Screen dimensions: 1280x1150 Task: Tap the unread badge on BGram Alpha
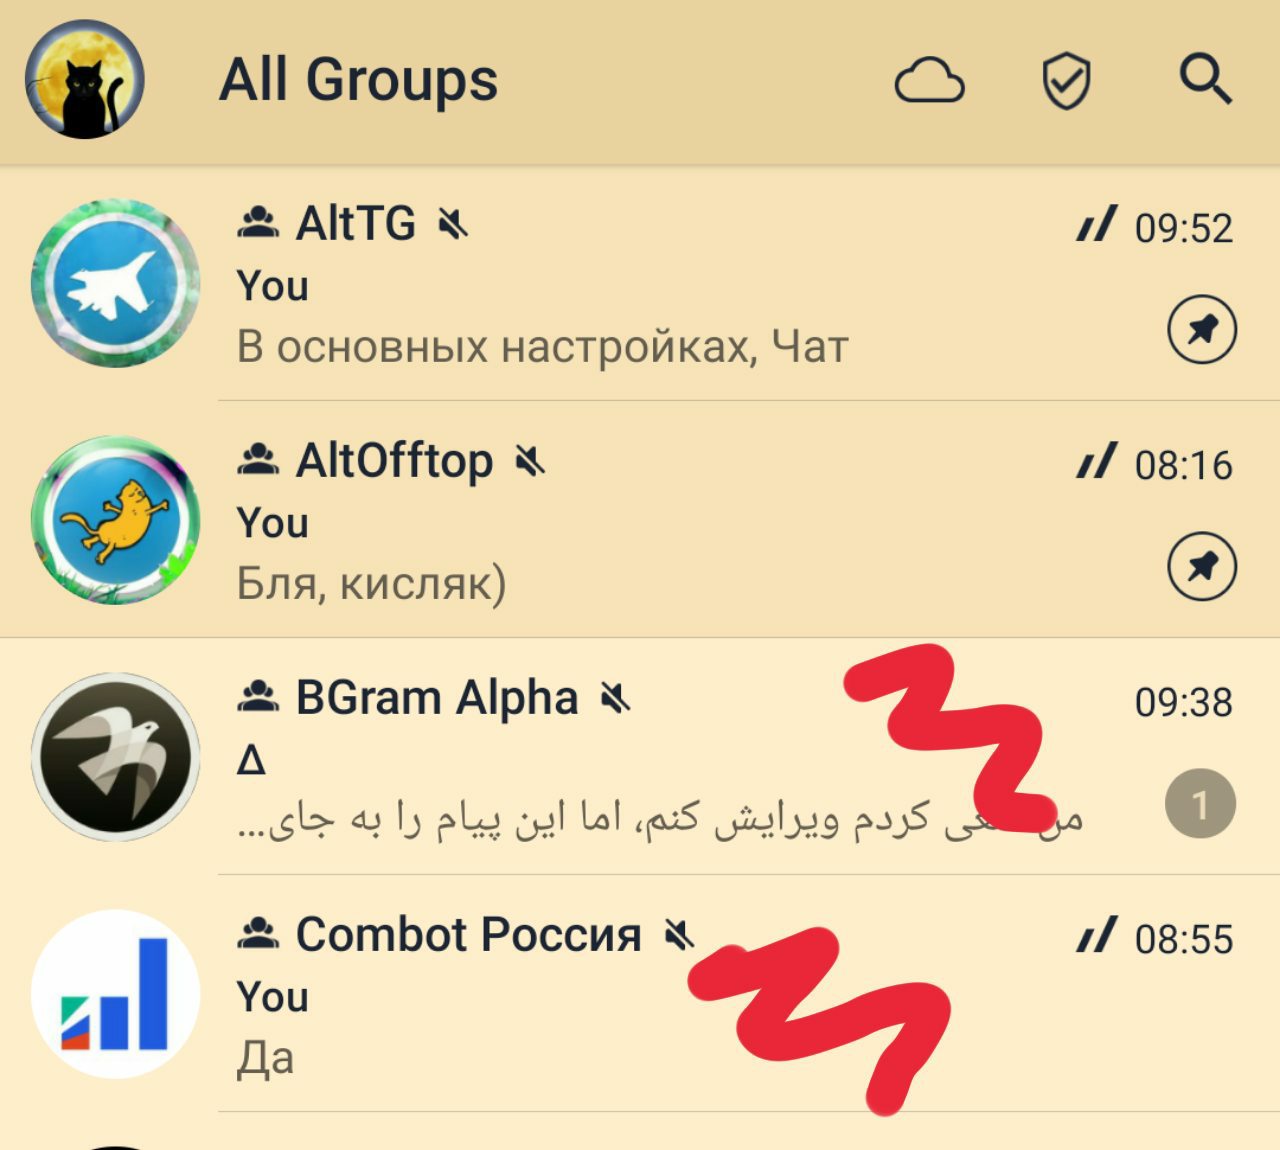click(x=1200, y=804)
